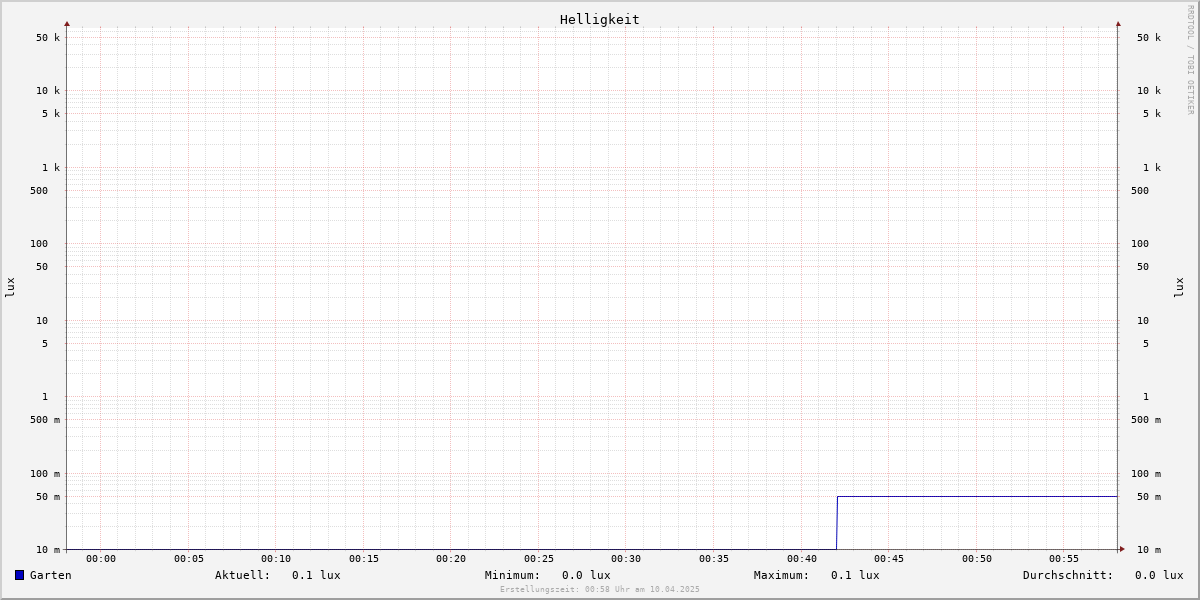The height and width of the screenshot is (600, 1200).
Task: Click the 50 k label on the left axis
Action: click(x=48, y=38)
